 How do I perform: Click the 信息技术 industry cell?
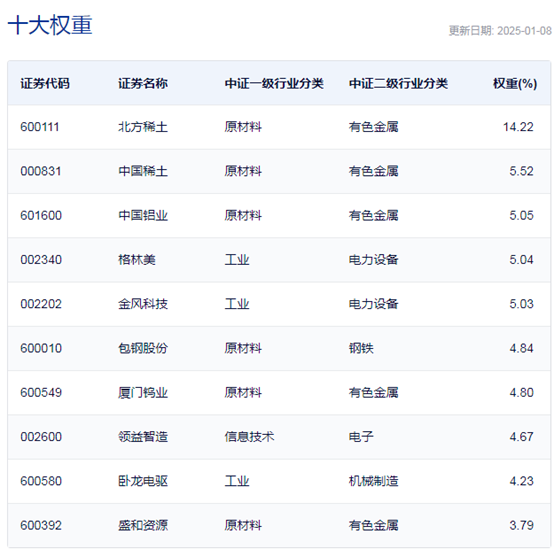(x=249, y=437)
